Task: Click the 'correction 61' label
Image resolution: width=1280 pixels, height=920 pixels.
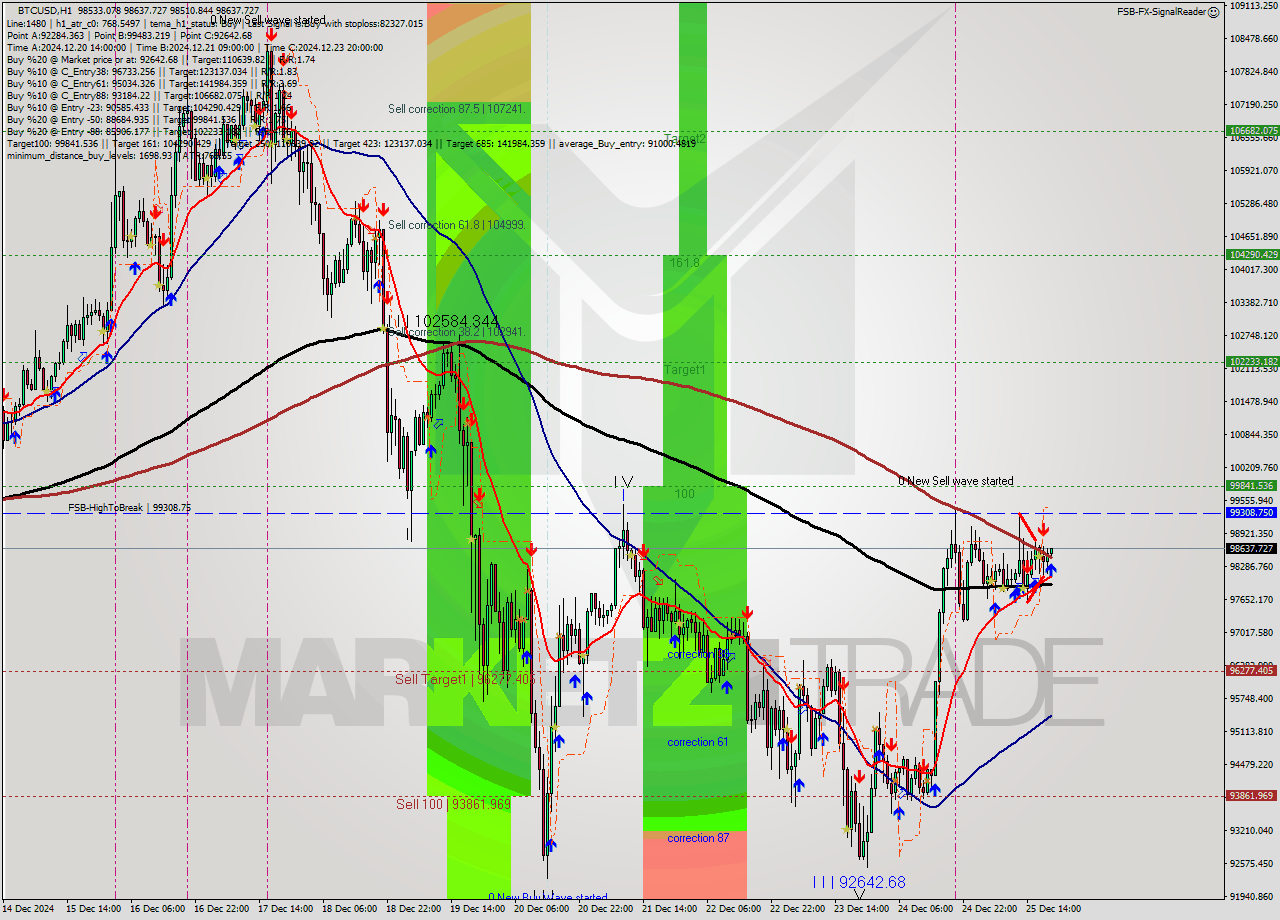Action: coord(697,742)
